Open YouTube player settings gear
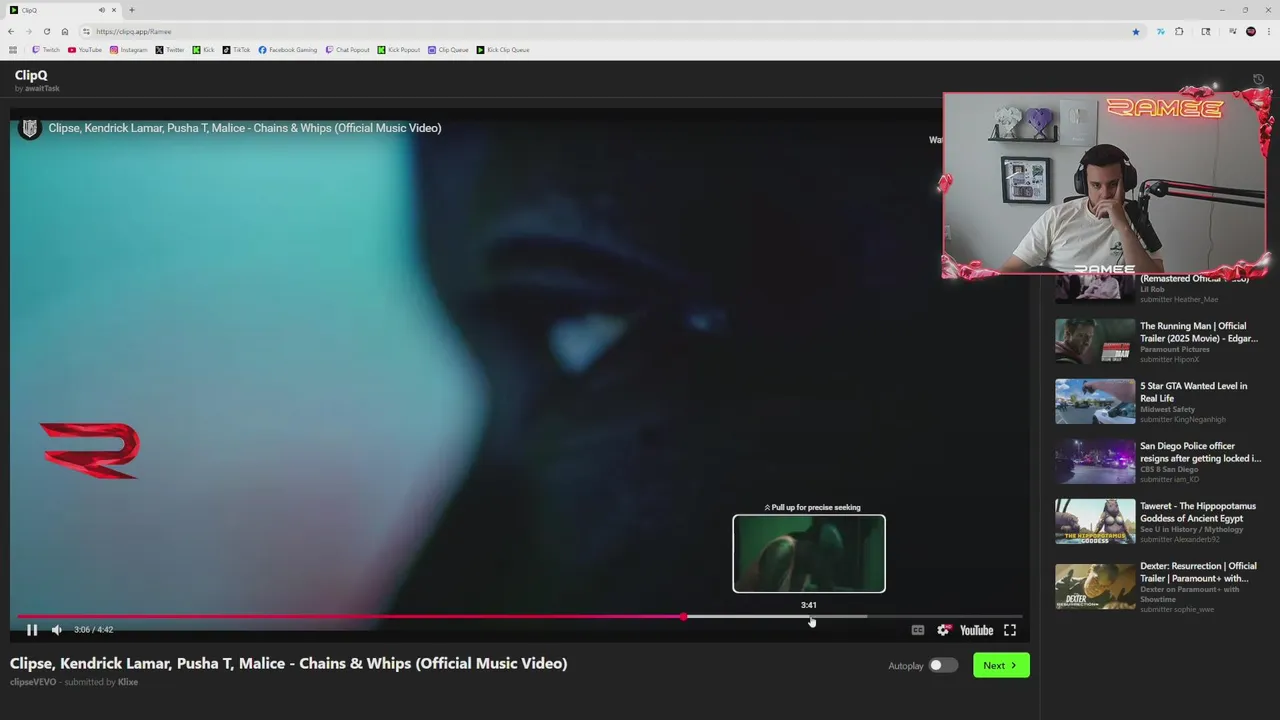Viewport: 1280px width, 720px height. coord(943,630)
